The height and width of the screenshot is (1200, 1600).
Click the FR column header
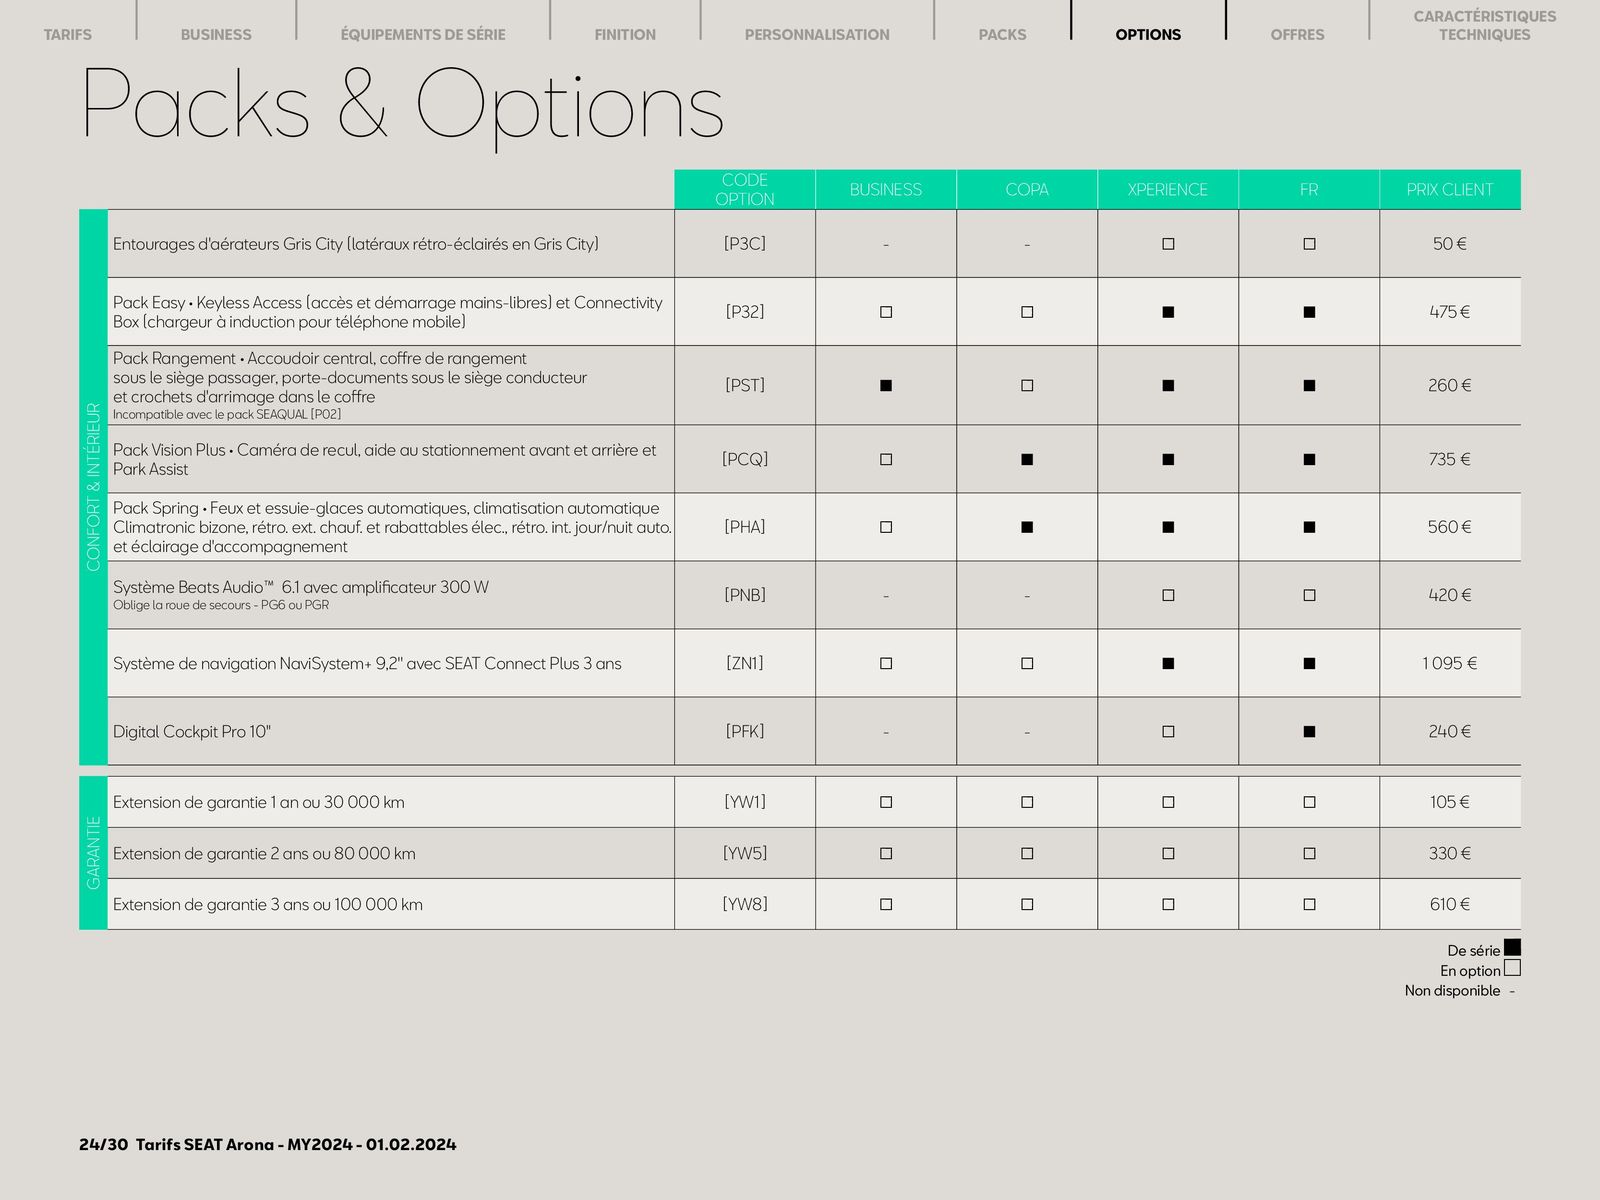tap(1309, 189)
